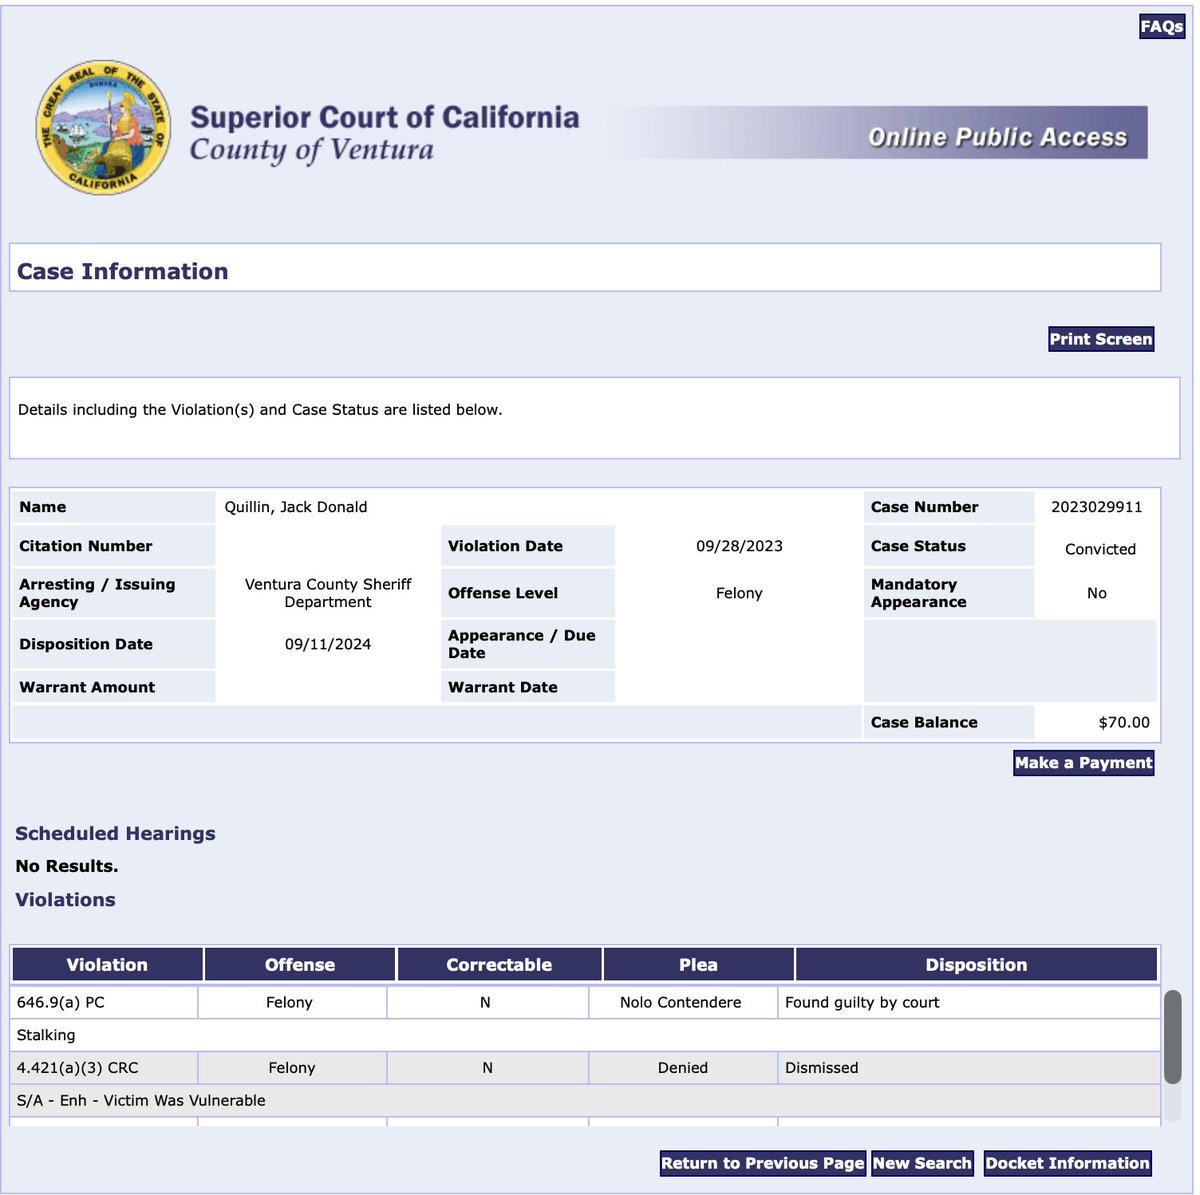Click the Violations section heading

(x=65, y=899)
